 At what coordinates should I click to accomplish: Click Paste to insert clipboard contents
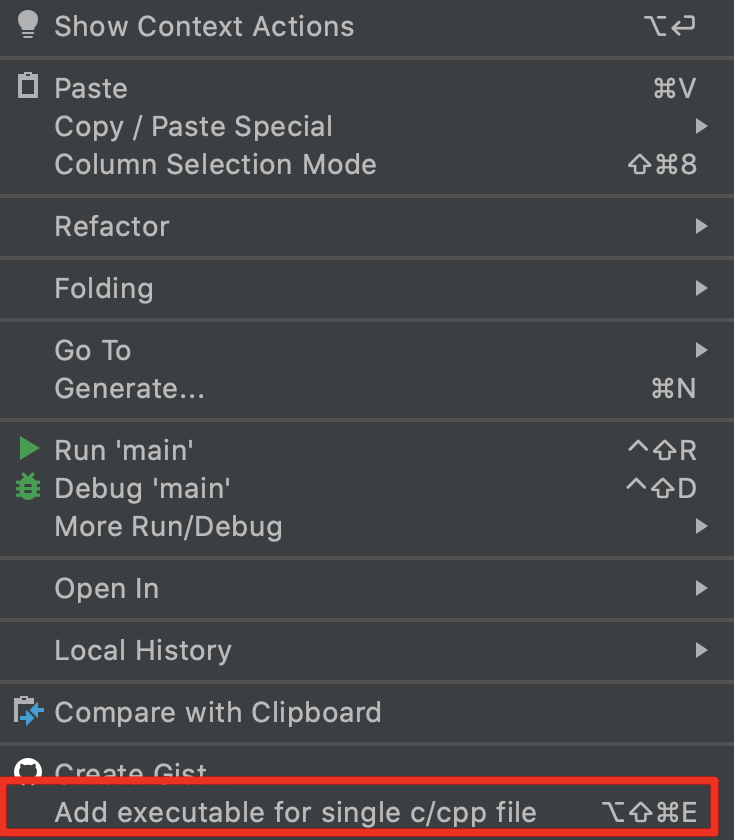click(x=90, y=88)
